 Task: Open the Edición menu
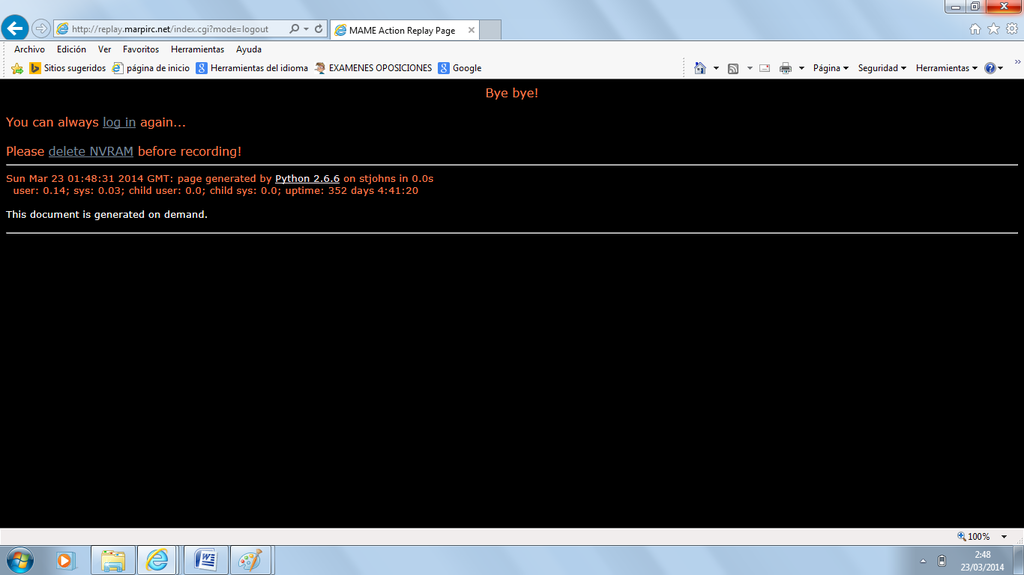[71, 49]
